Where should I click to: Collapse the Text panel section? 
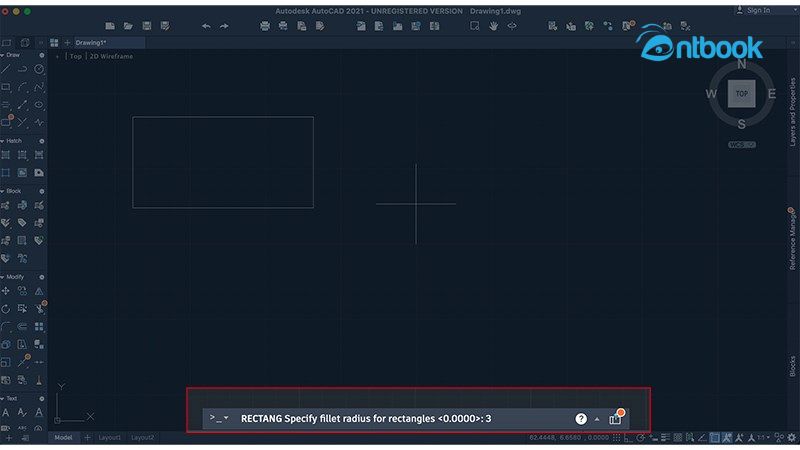[x=3, y=398]
